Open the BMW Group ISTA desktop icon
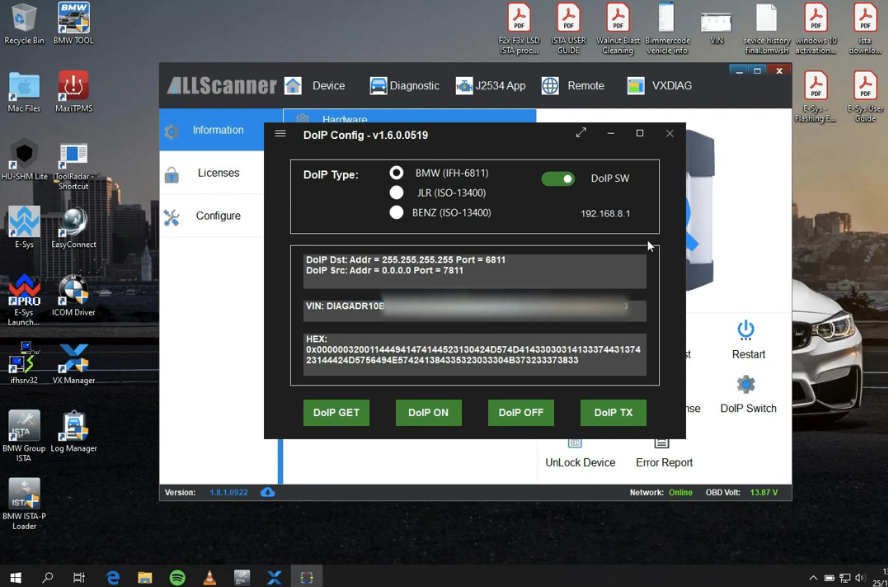 pyautogui.click(x=24, y=436)
